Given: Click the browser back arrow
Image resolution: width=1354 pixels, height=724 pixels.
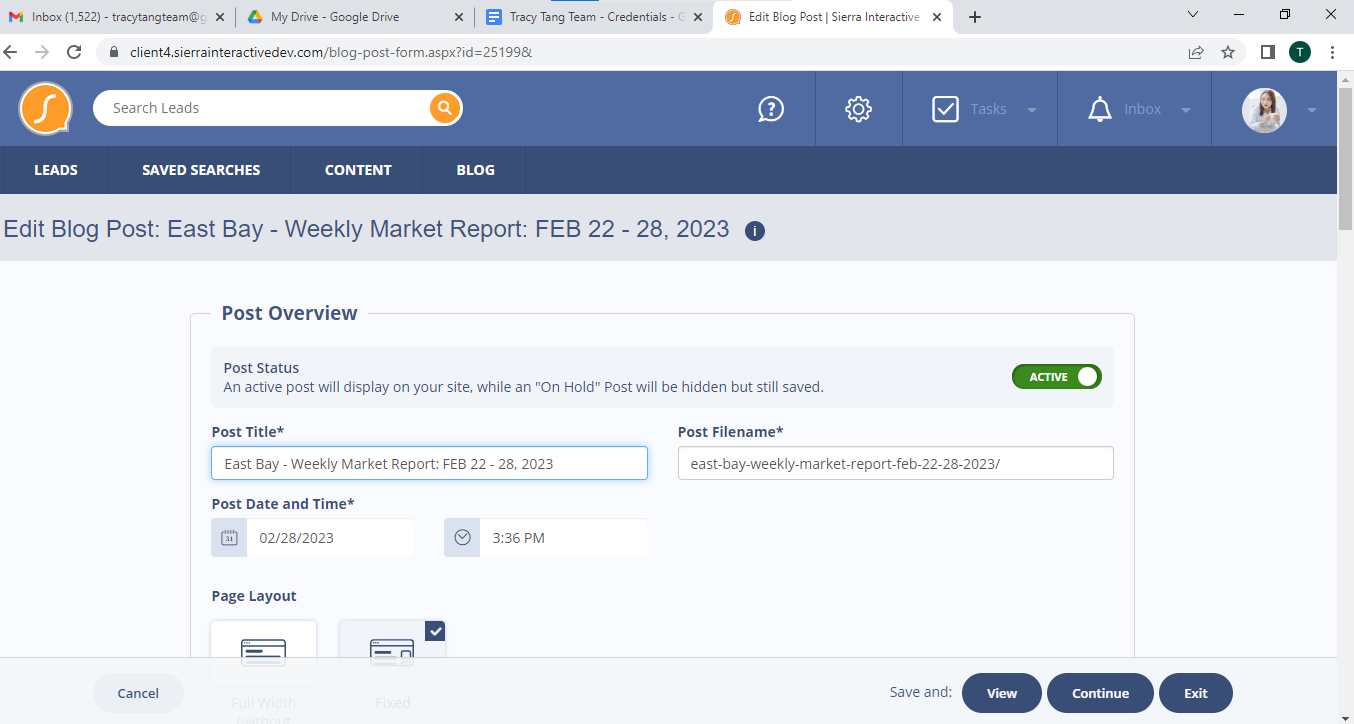Looking at the screenshot, I should tap(12, 52).
